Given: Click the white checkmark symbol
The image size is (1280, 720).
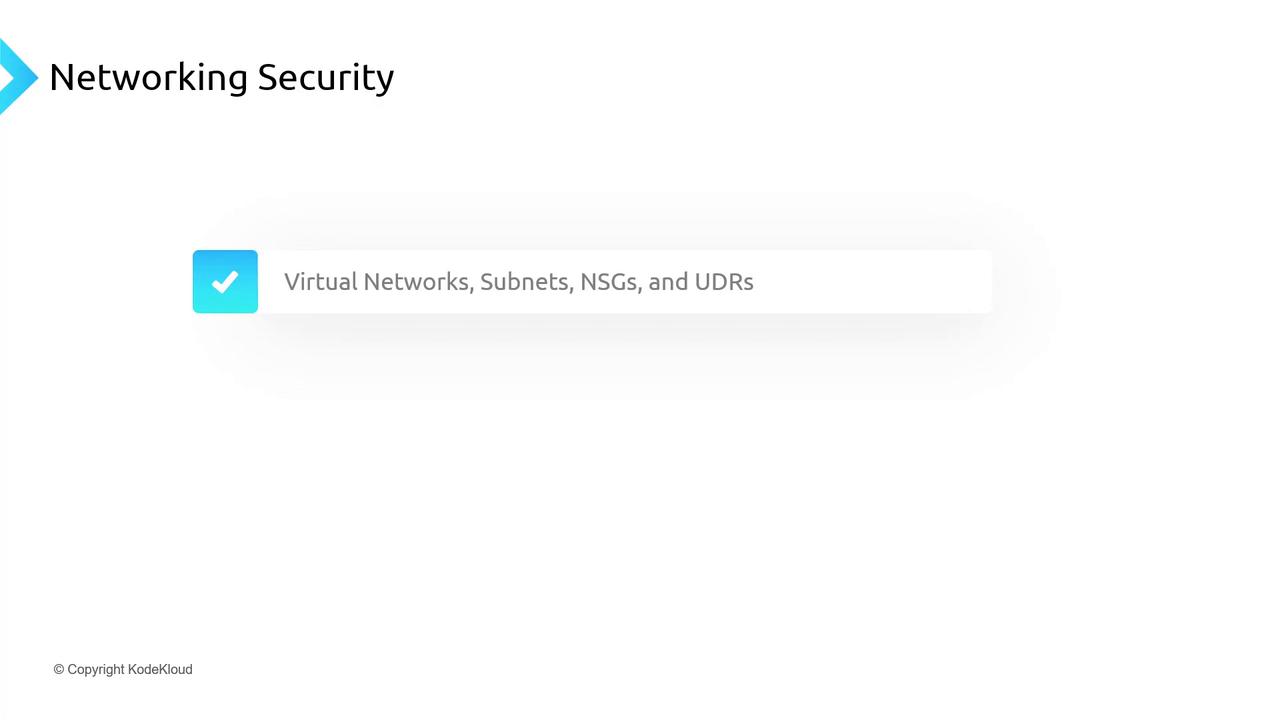Looking at the screenshot, I should [225, 282].
